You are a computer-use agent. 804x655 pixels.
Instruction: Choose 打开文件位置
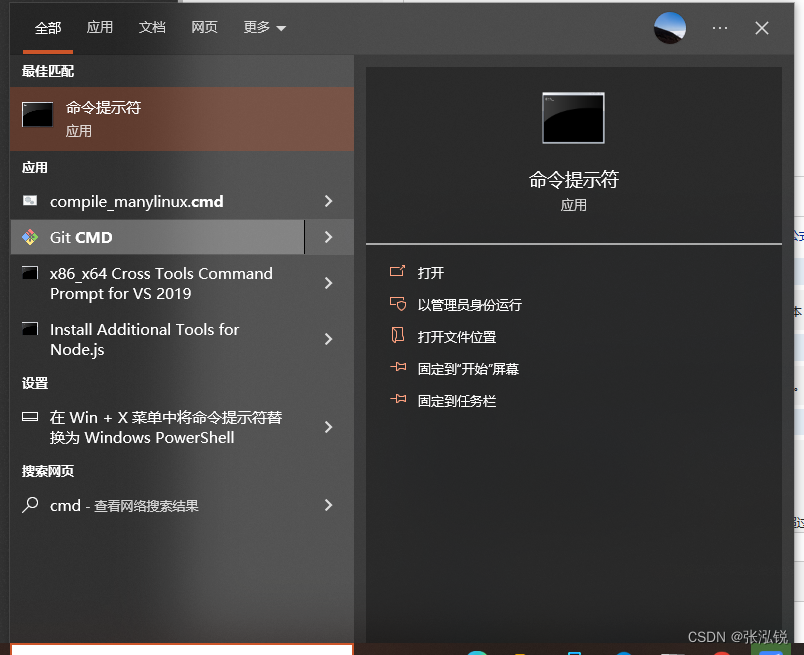click(x=457, y=336)
